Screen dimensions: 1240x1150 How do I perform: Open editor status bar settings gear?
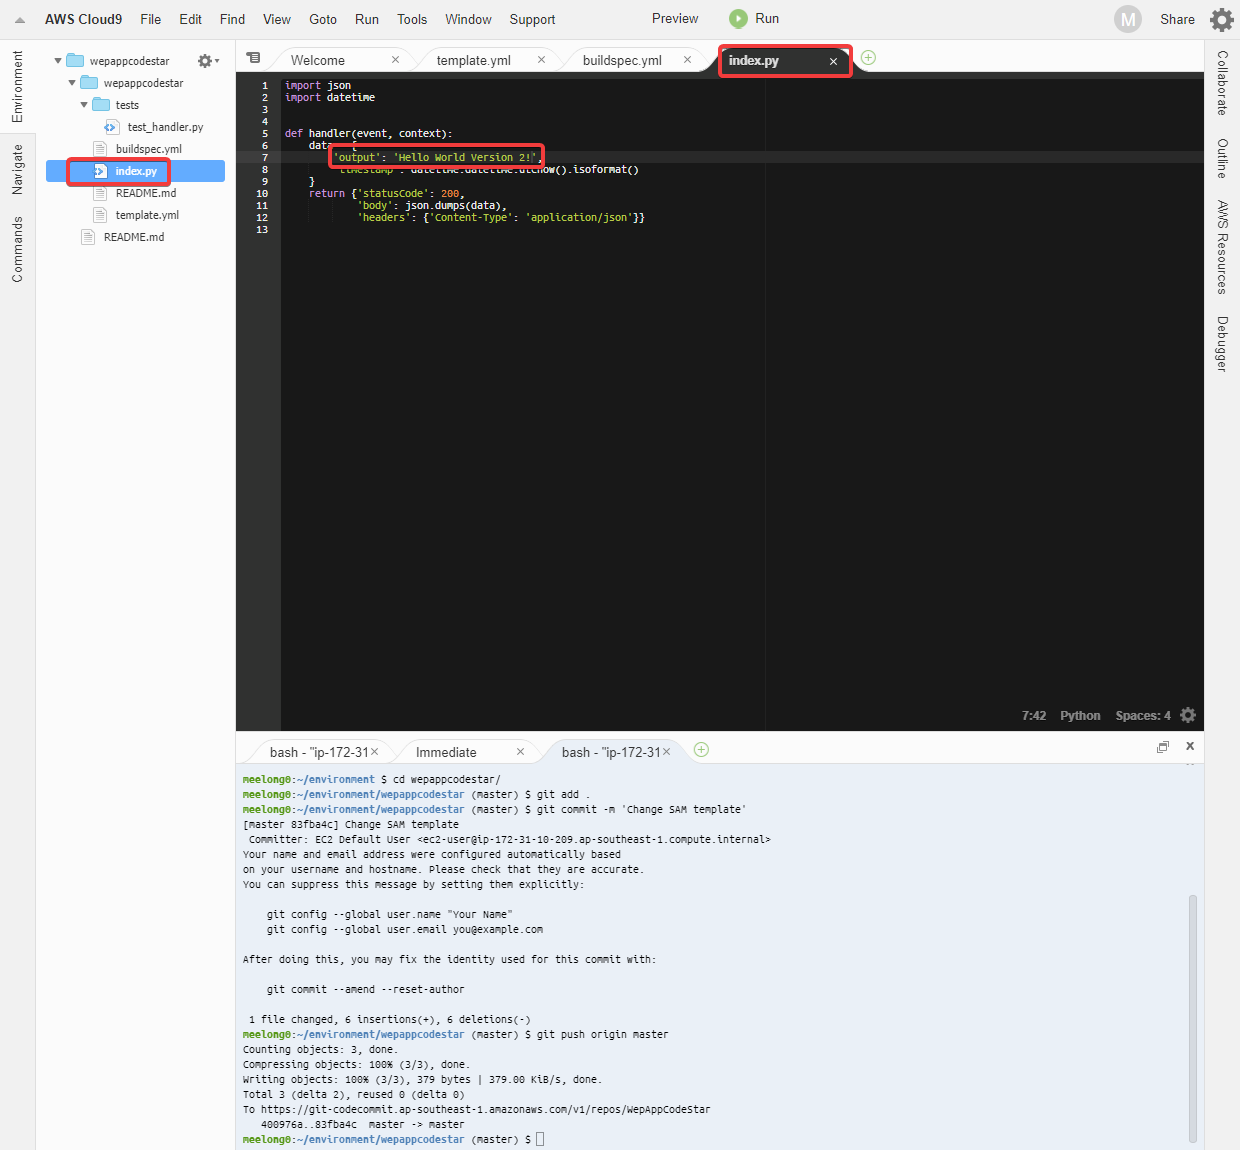[x=1188, y=715]
